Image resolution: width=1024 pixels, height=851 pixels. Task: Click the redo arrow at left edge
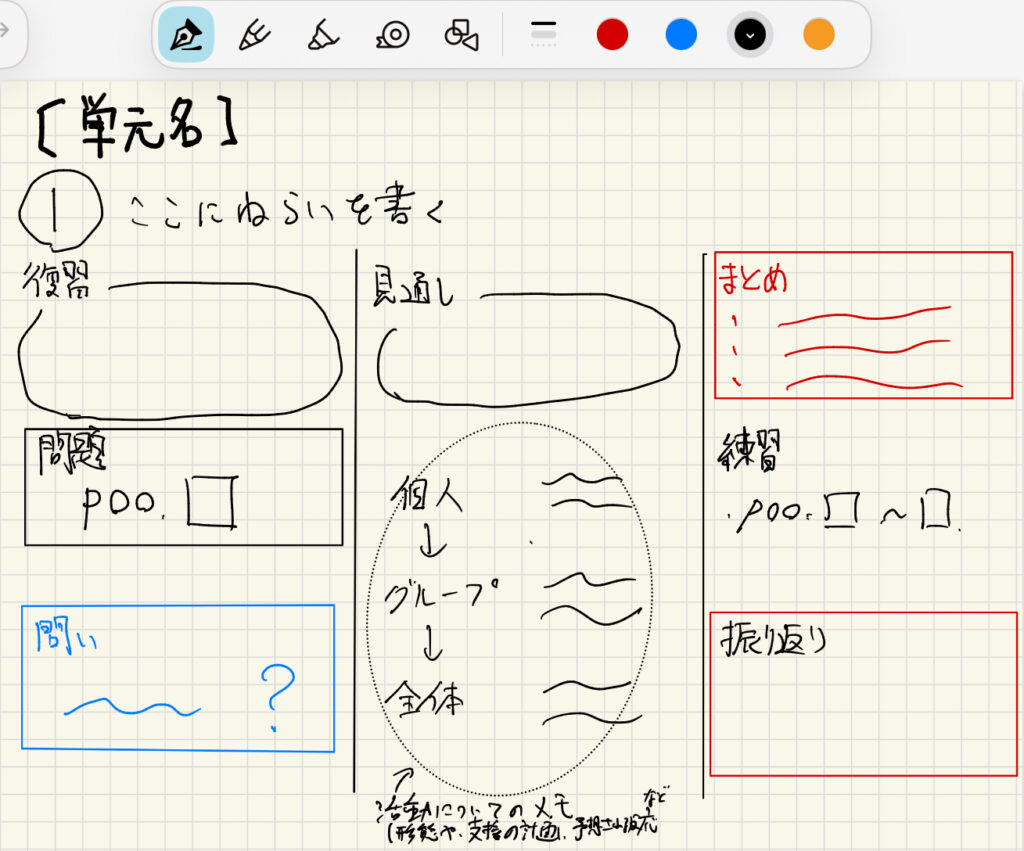pyautogui.click(x=5, y=29)
